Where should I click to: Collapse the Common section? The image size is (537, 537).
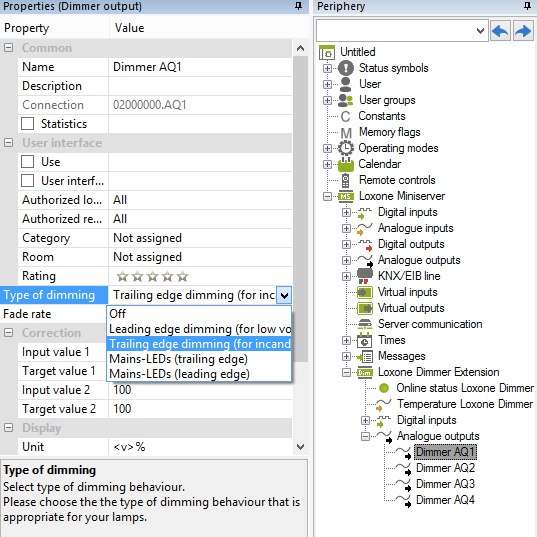9,48
